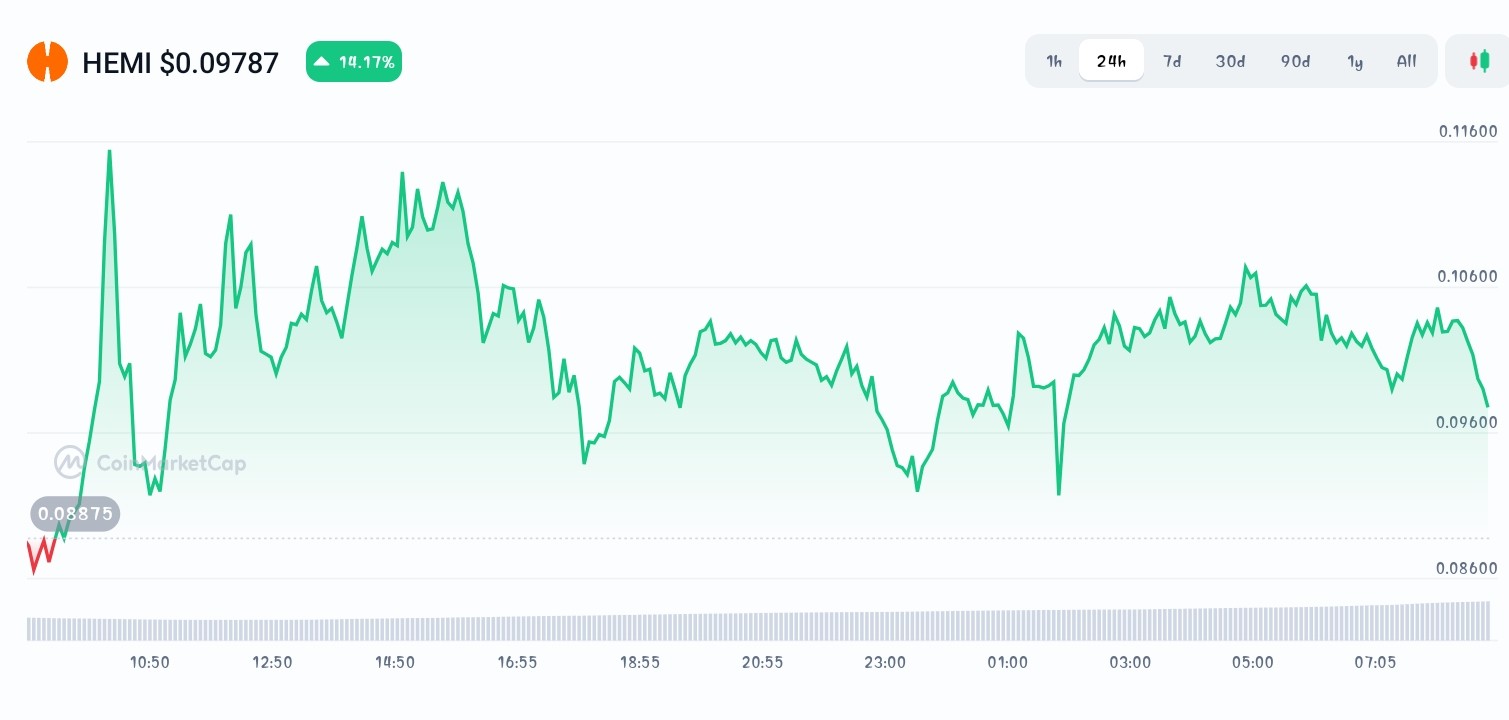Click the CoinMarketCap watermark logo
1509x720 pixels.
[x=152, y=462]
